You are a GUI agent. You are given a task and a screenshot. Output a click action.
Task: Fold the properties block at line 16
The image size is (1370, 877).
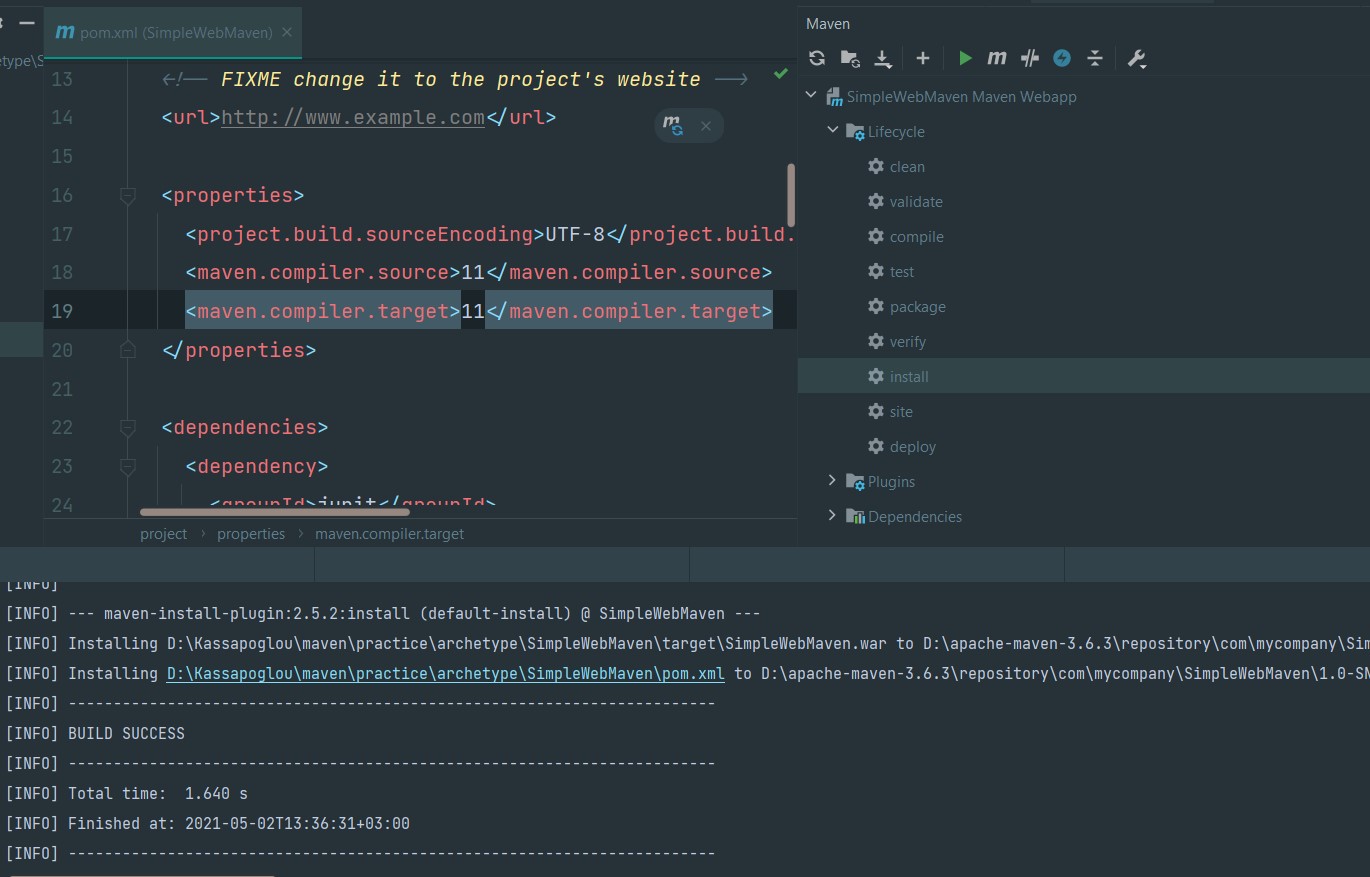tap(127, 195)
